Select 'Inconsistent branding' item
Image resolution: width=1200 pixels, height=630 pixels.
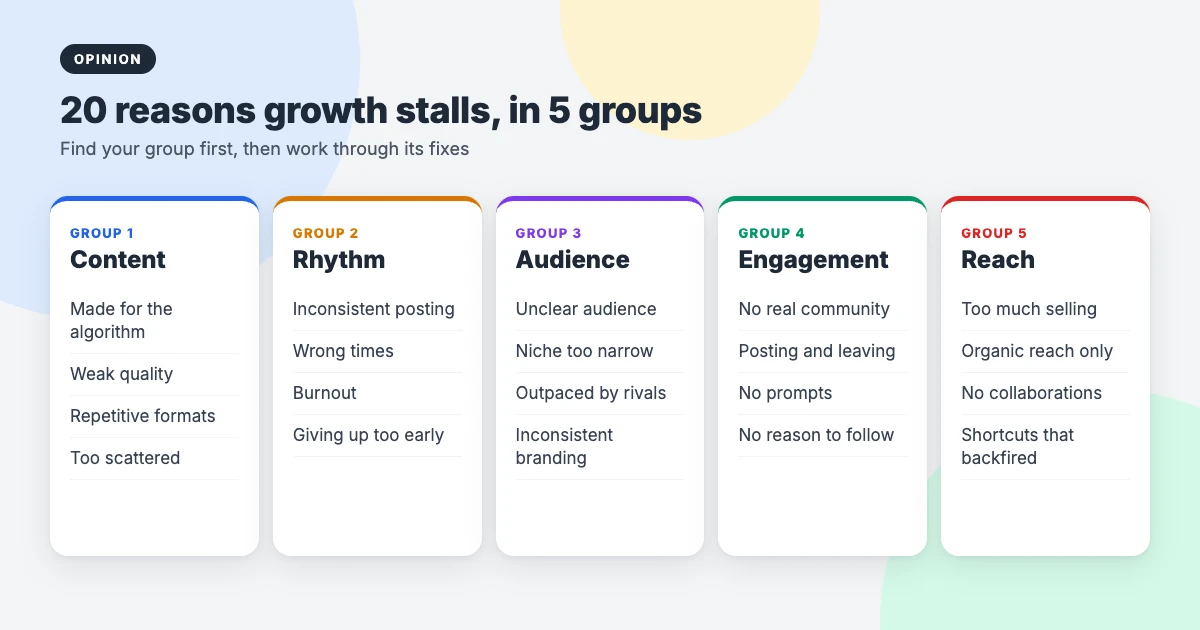tap(600, 447)
